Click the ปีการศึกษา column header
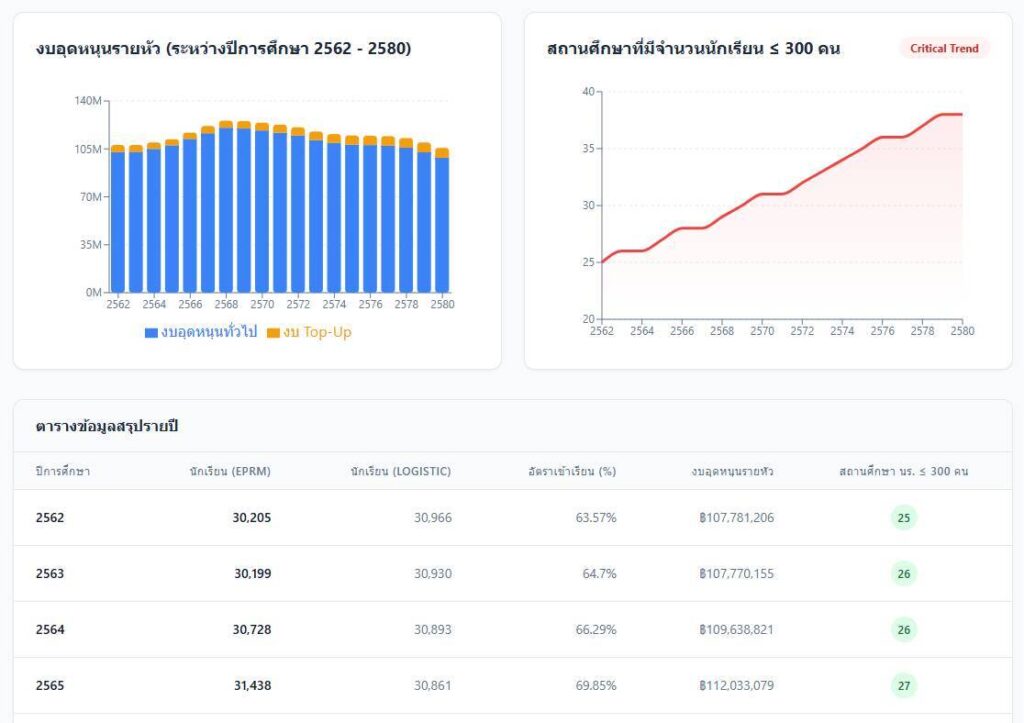 [x=62, y=471]
